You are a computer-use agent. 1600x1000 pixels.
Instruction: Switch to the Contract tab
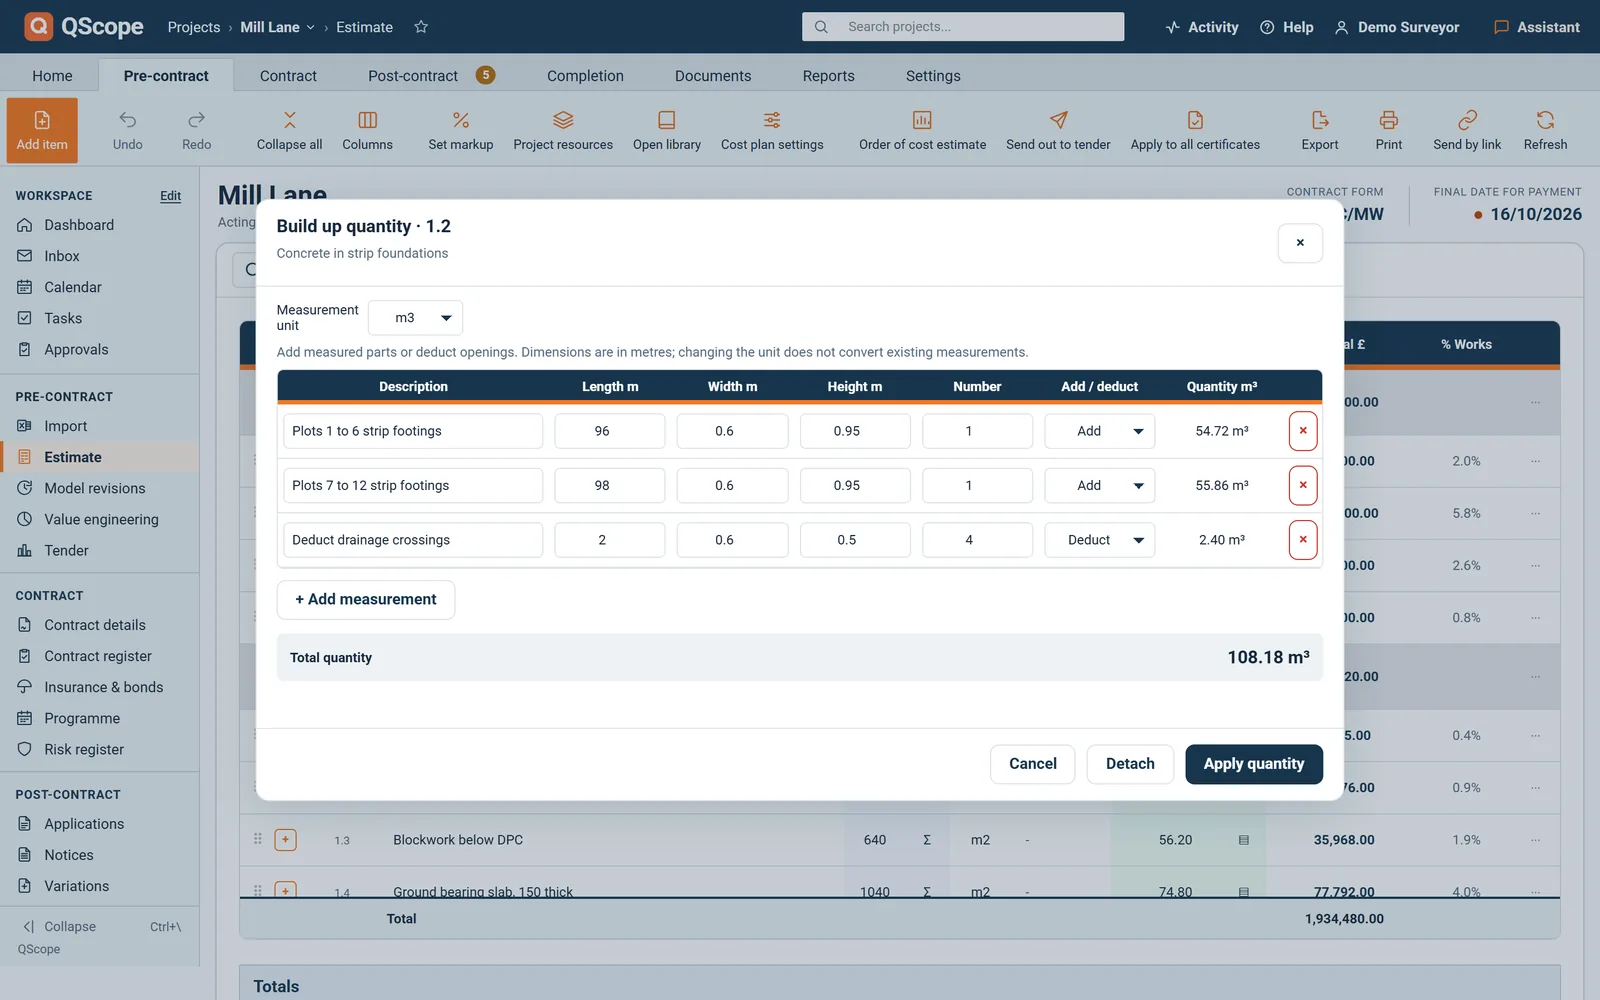[288, 76]
